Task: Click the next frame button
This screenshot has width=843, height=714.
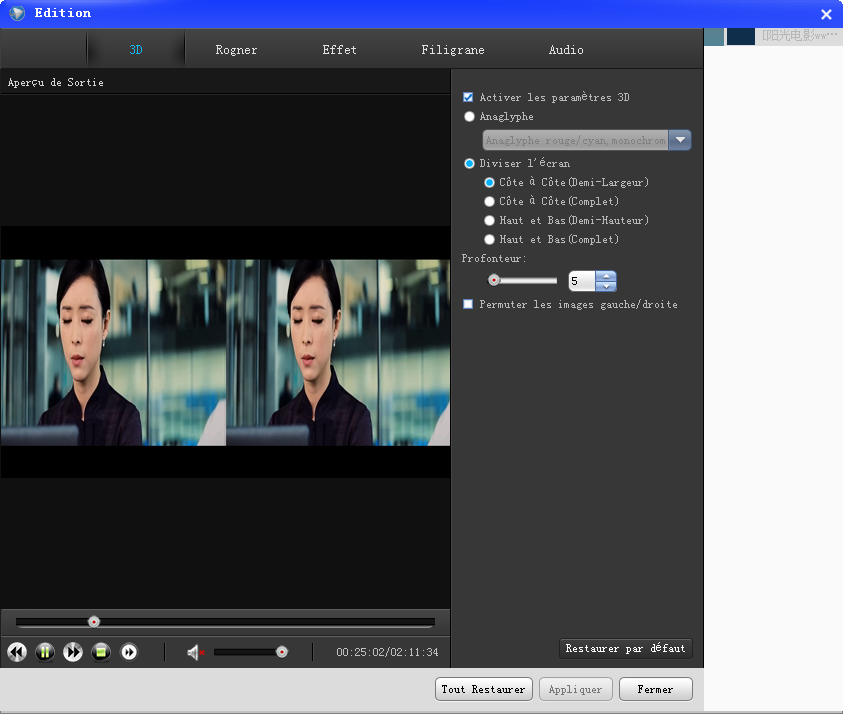Action: [129, 652]
